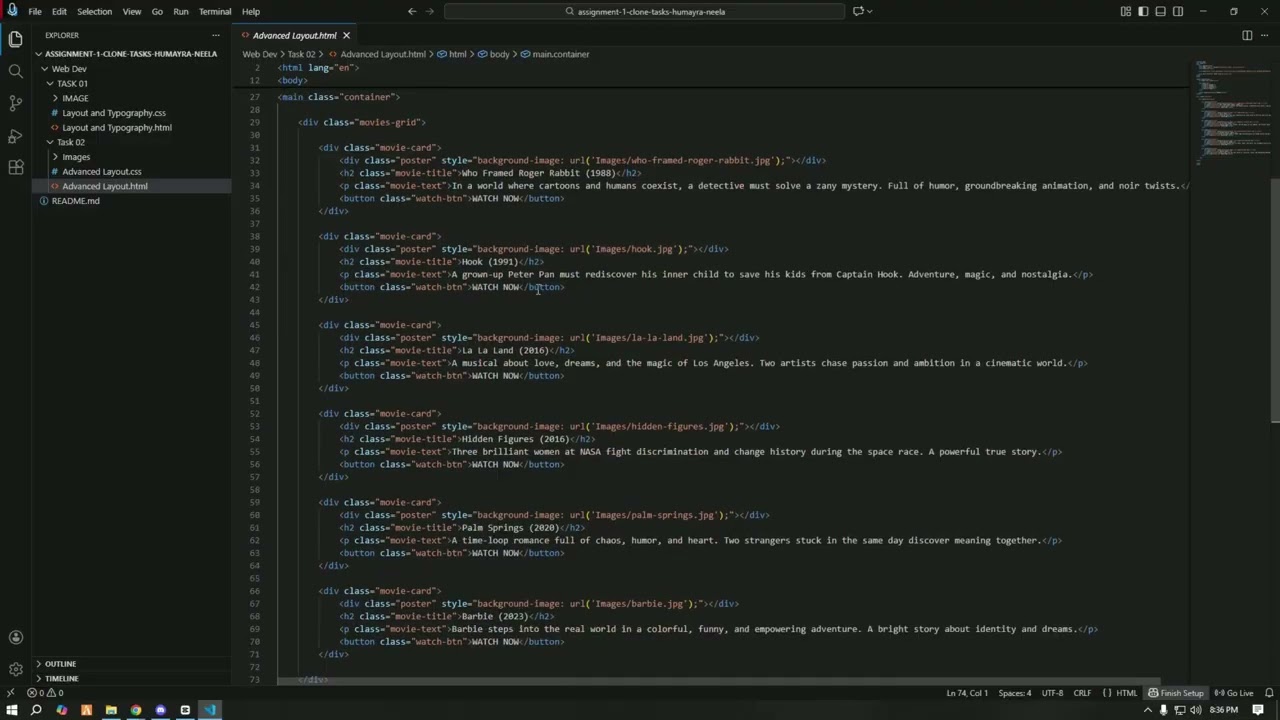Screen dimensions: 1280x720
Task: Change language mode from HTML
Action: click(x=1126, y=693)
